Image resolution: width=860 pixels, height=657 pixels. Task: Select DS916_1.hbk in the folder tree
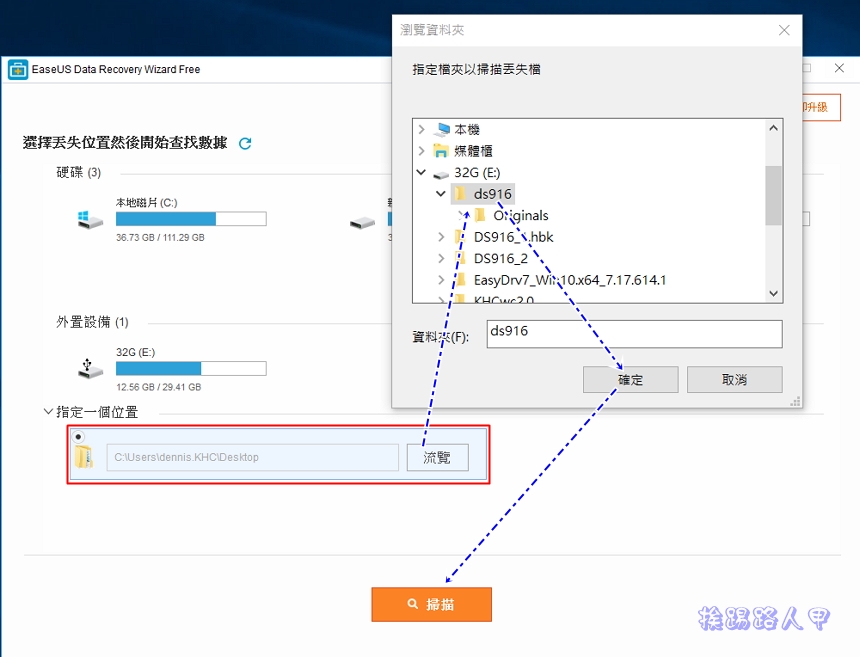[x=513, y=237]
